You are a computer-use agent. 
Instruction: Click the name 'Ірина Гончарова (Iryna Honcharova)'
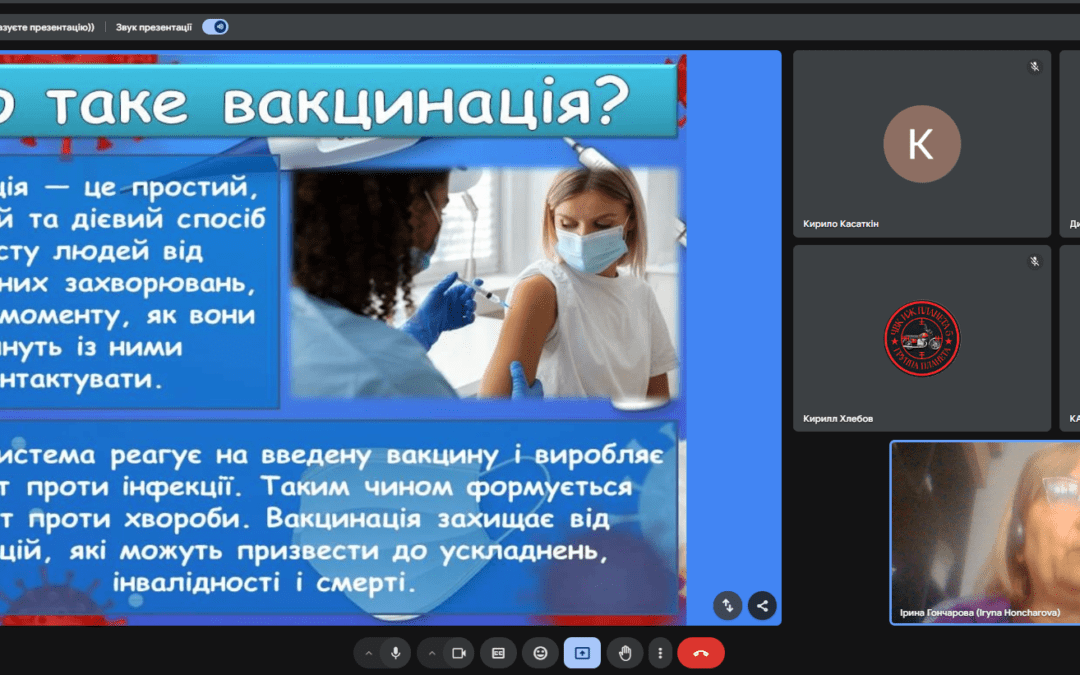coord(980,612)
